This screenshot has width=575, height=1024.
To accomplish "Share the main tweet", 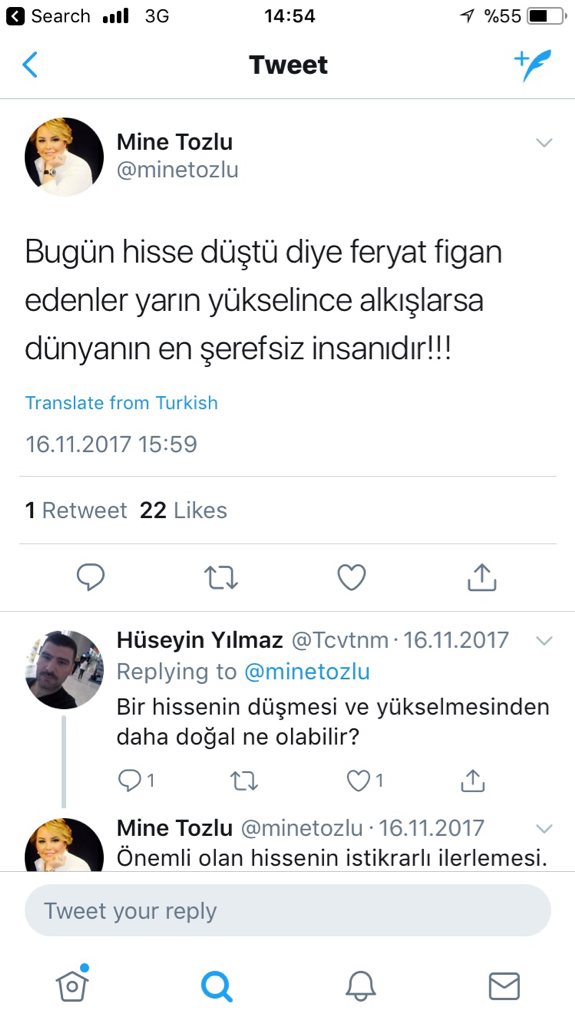I will (x=482, y=577).
